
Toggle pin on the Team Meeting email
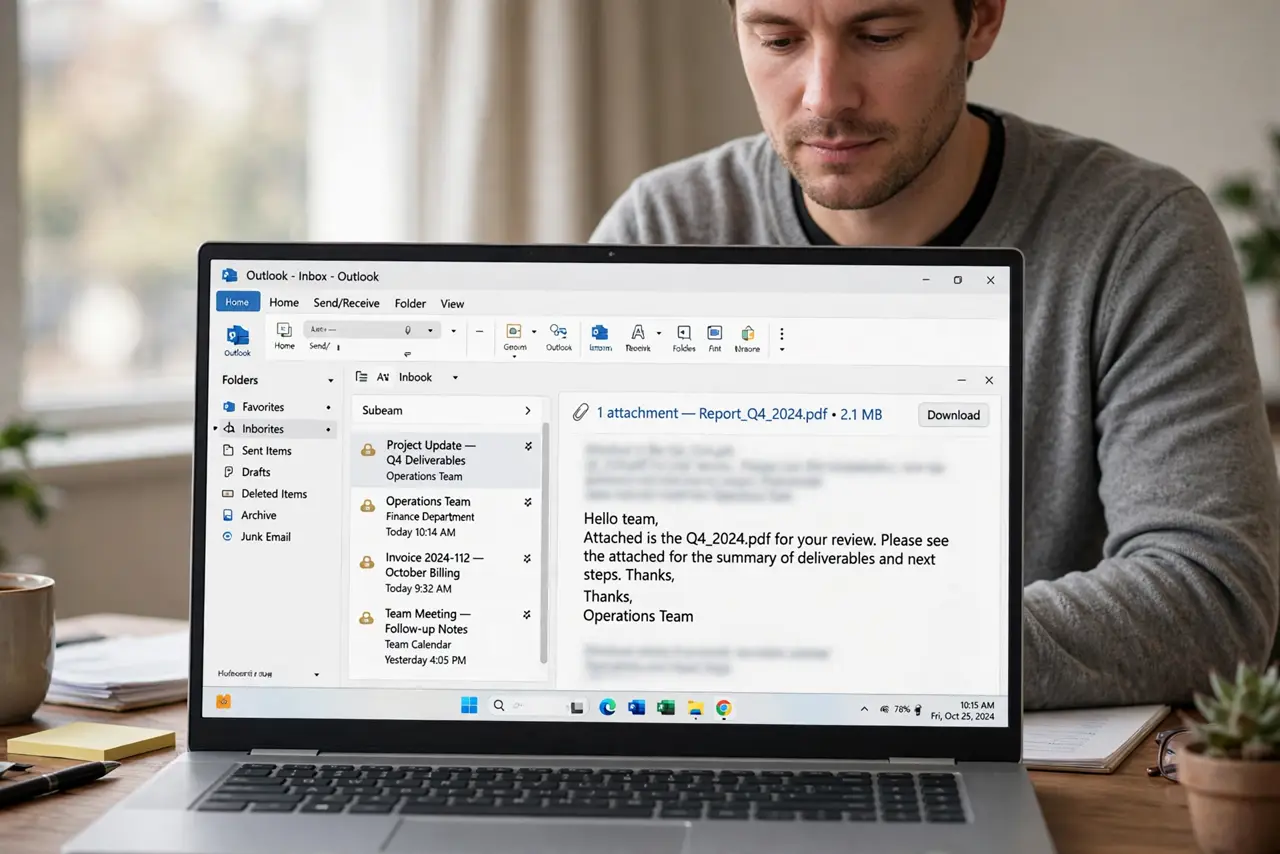(528, 615)
